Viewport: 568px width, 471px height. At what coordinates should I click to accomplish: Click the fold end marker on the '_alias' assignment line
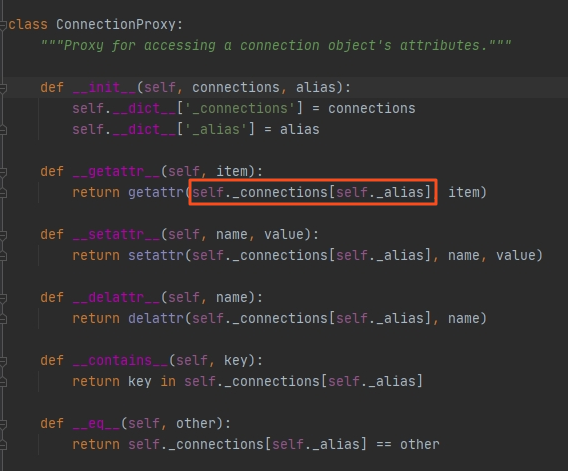tap(3, 130)
